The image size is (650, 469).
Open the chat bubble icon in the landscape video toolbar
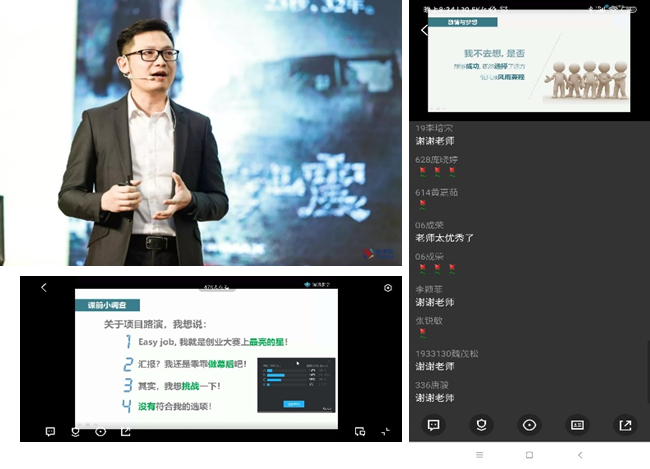[x=50, y=431]
